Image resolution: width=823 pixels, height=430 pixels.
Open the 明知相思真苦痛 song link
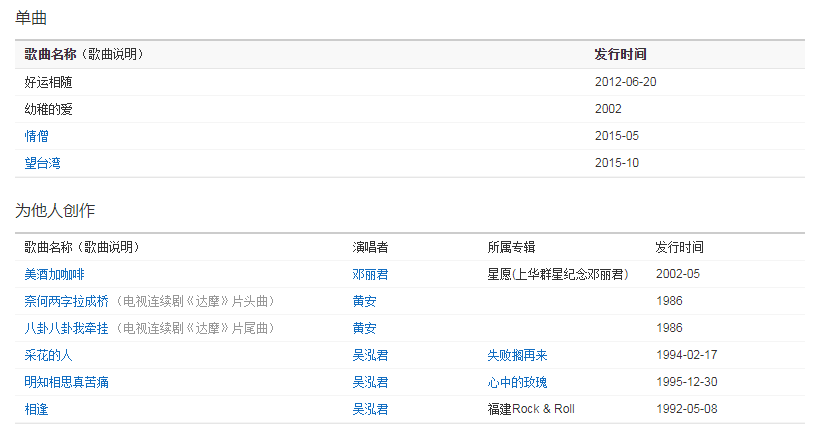[67, 382]
